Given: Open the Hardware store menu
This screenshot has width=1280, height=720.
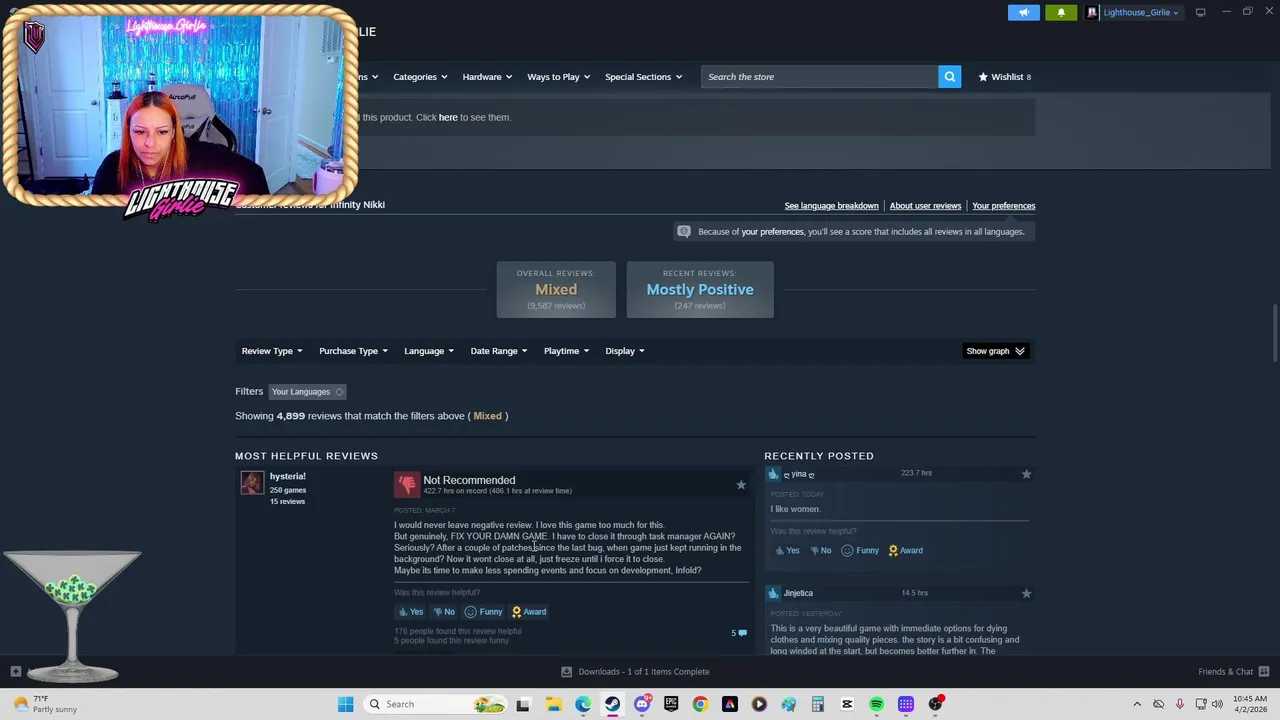Looking at the screenshot, I should tap(487, 77).
